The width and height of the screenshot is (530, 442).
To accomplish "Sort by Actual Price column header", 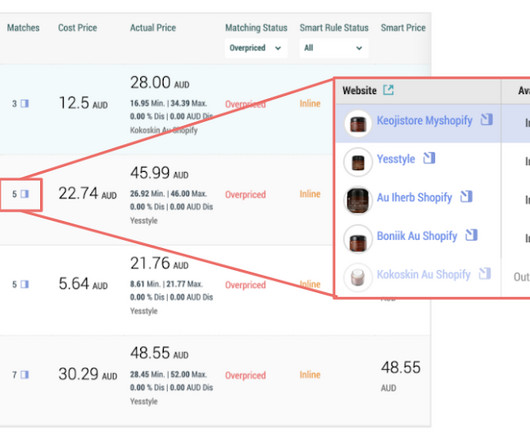I will [x=153, y=28].
